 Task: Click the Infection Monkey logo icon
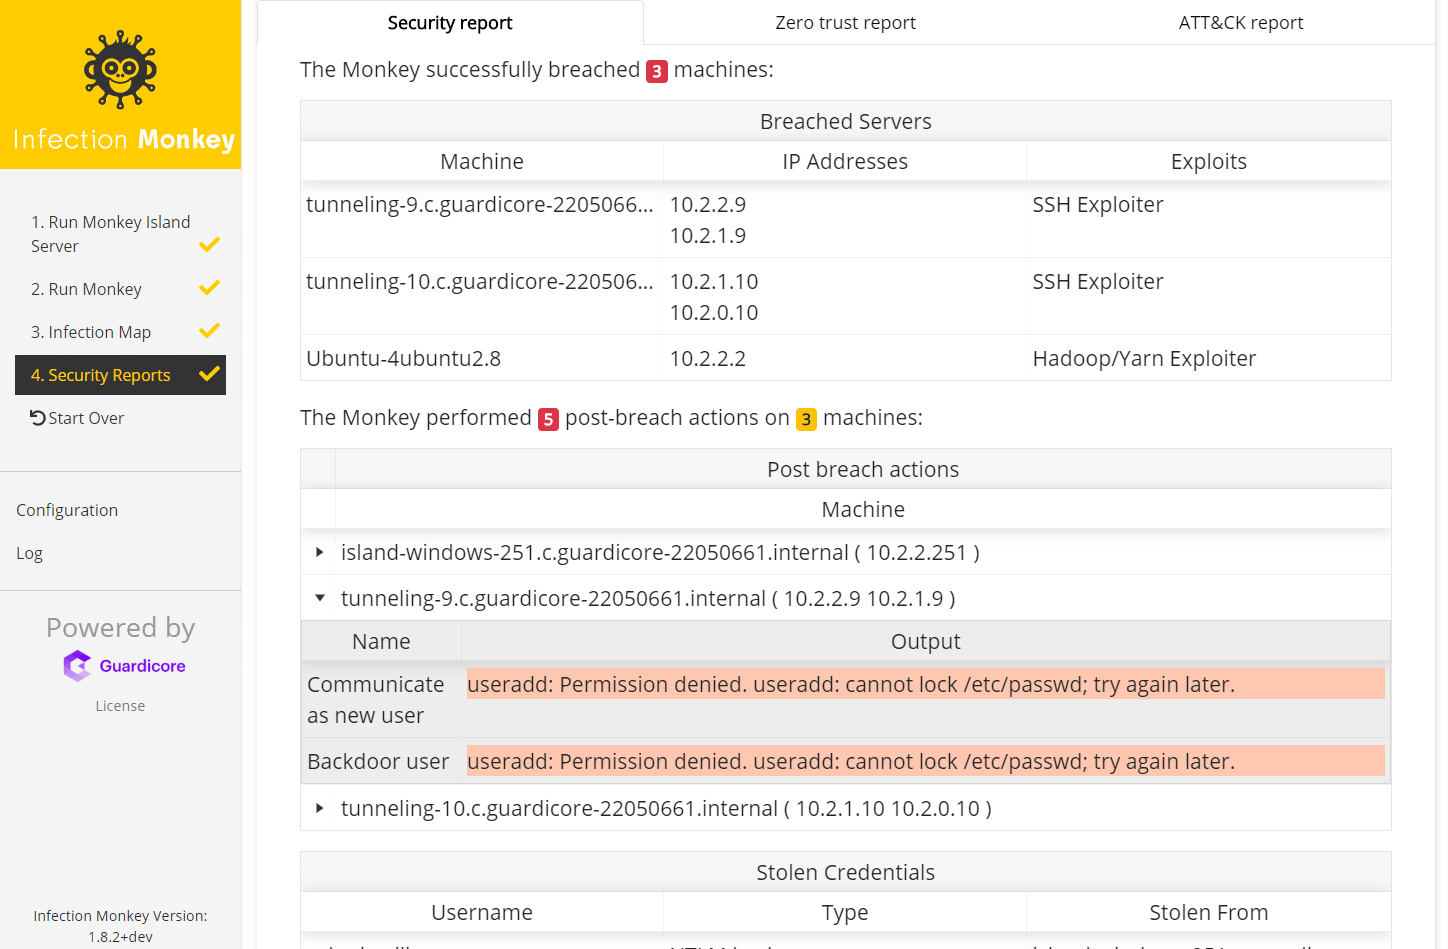pos(120,70)
